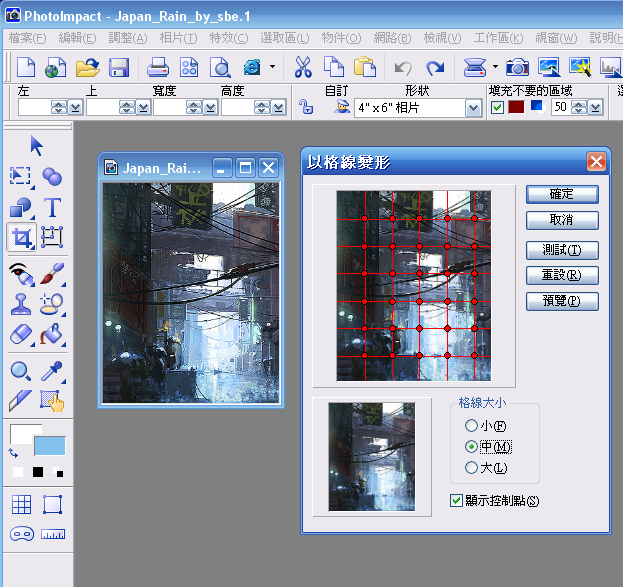The width and height of the screenshot is (623, 587).
Task: Open the 上 (top) value dropdown
Action: click(x=143, y=107)
